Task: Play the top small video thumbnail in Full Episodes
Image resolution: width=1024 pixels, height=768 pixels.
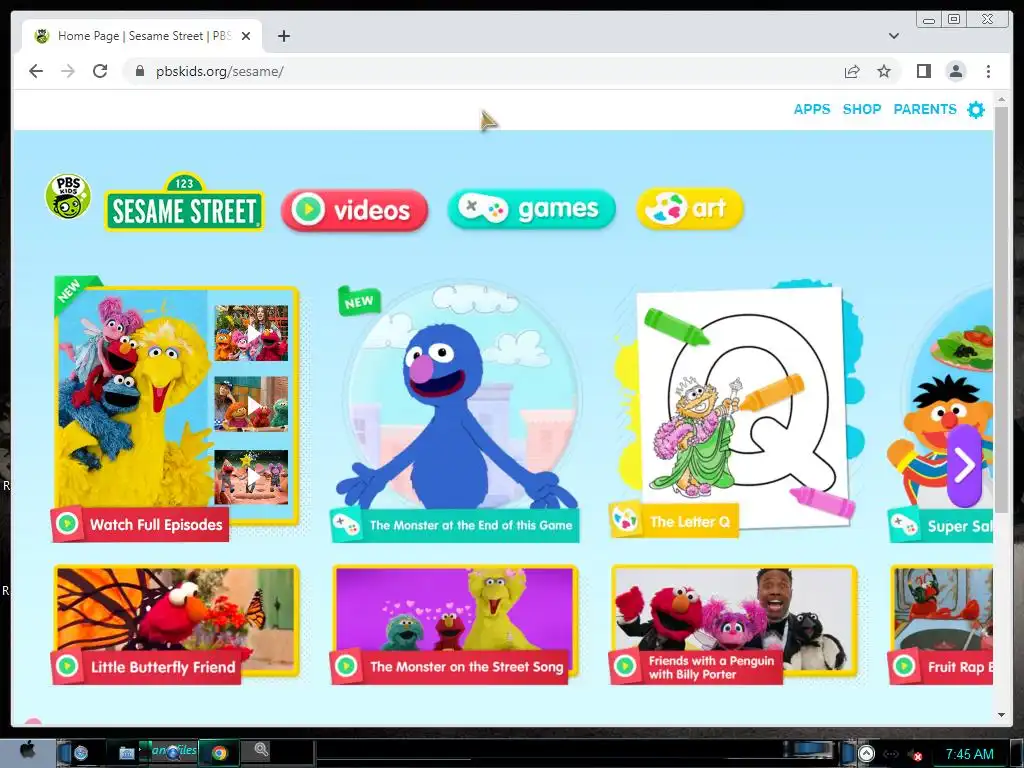Action: click(x=251, y=333)
